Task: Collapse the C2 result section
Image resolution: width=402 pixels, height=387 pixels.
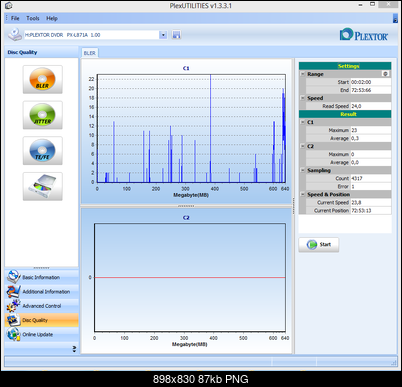Action: tap(303, 146)
